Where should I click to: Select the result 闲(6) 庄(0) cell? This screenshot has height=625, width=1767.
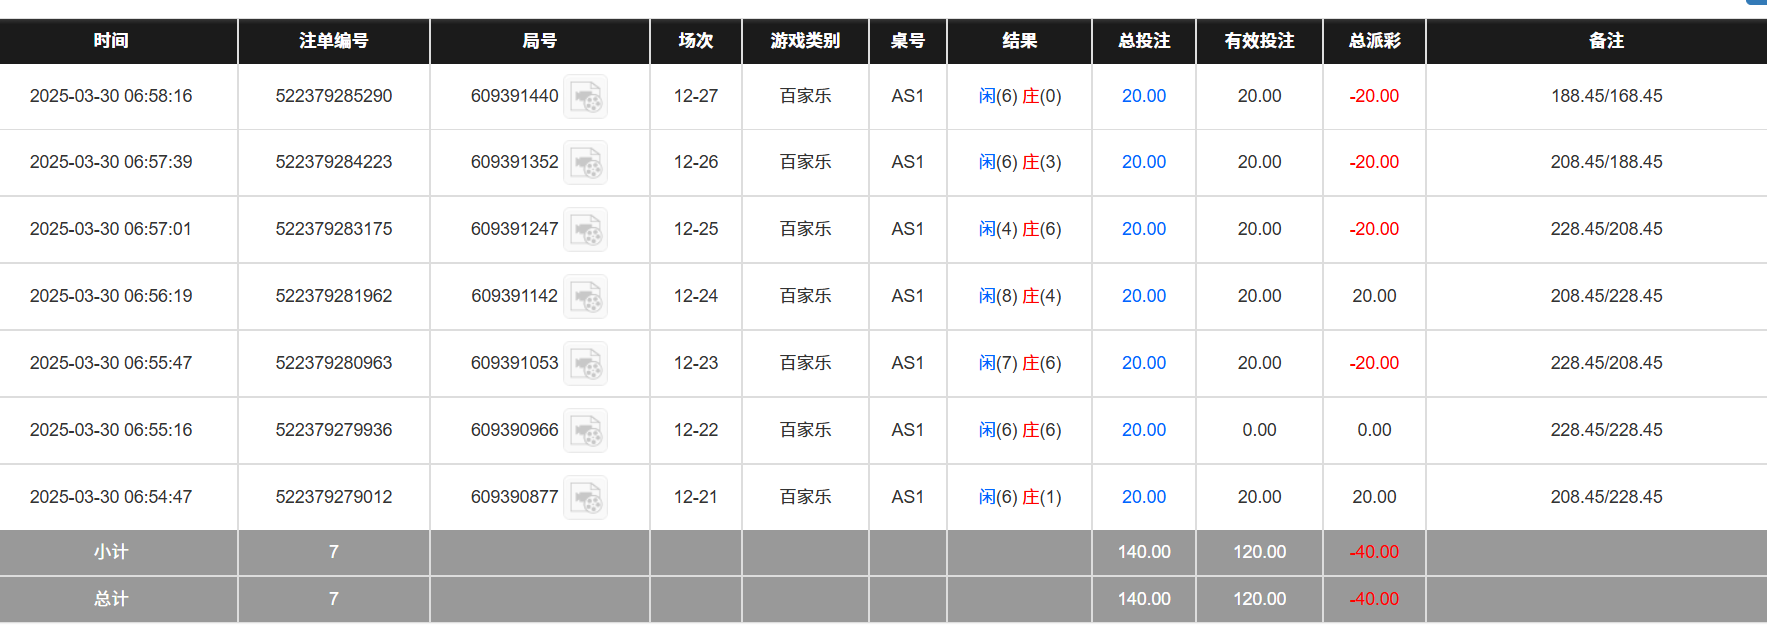pos(1019,96)
